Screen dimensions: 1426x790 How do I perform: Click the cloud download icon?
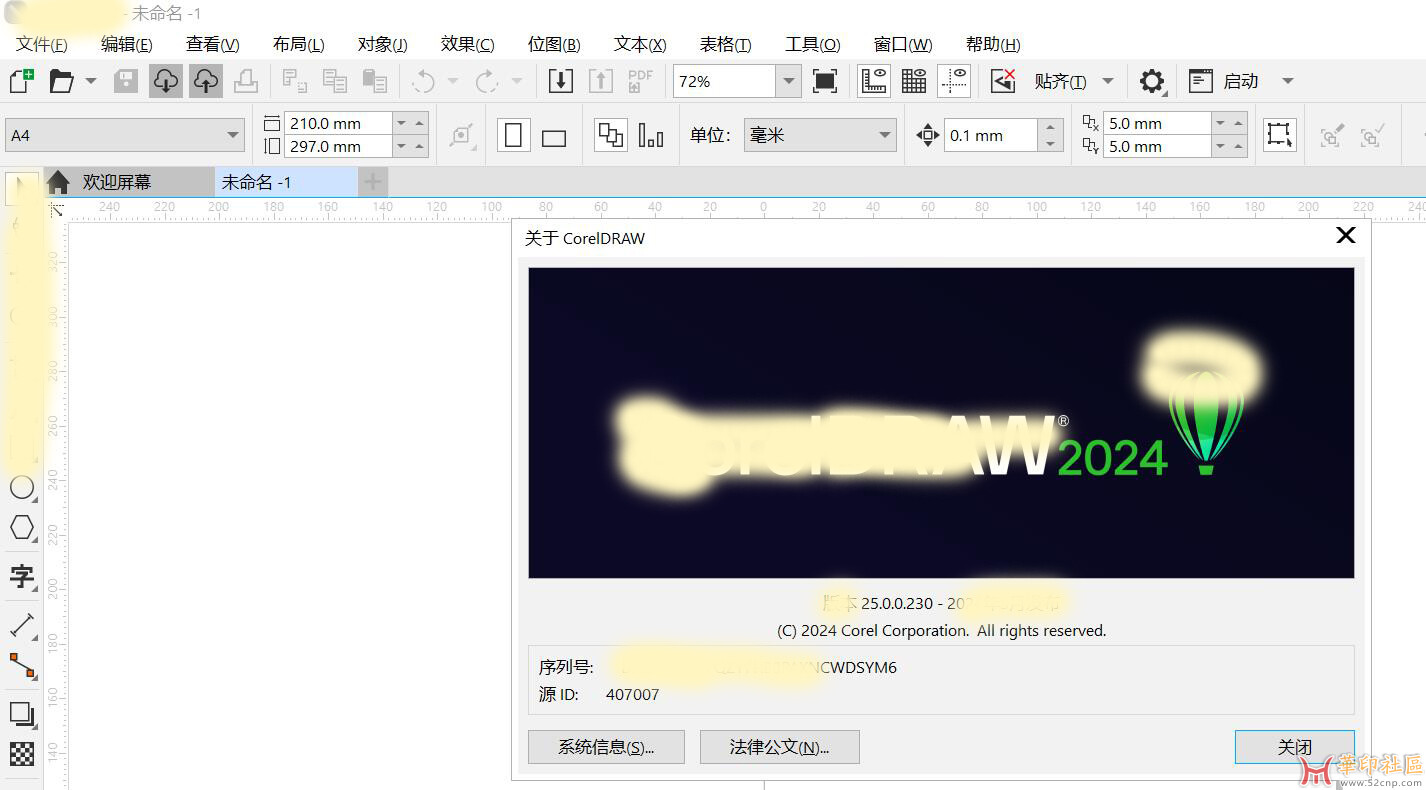pyautogui.click(x=166, y=81)
